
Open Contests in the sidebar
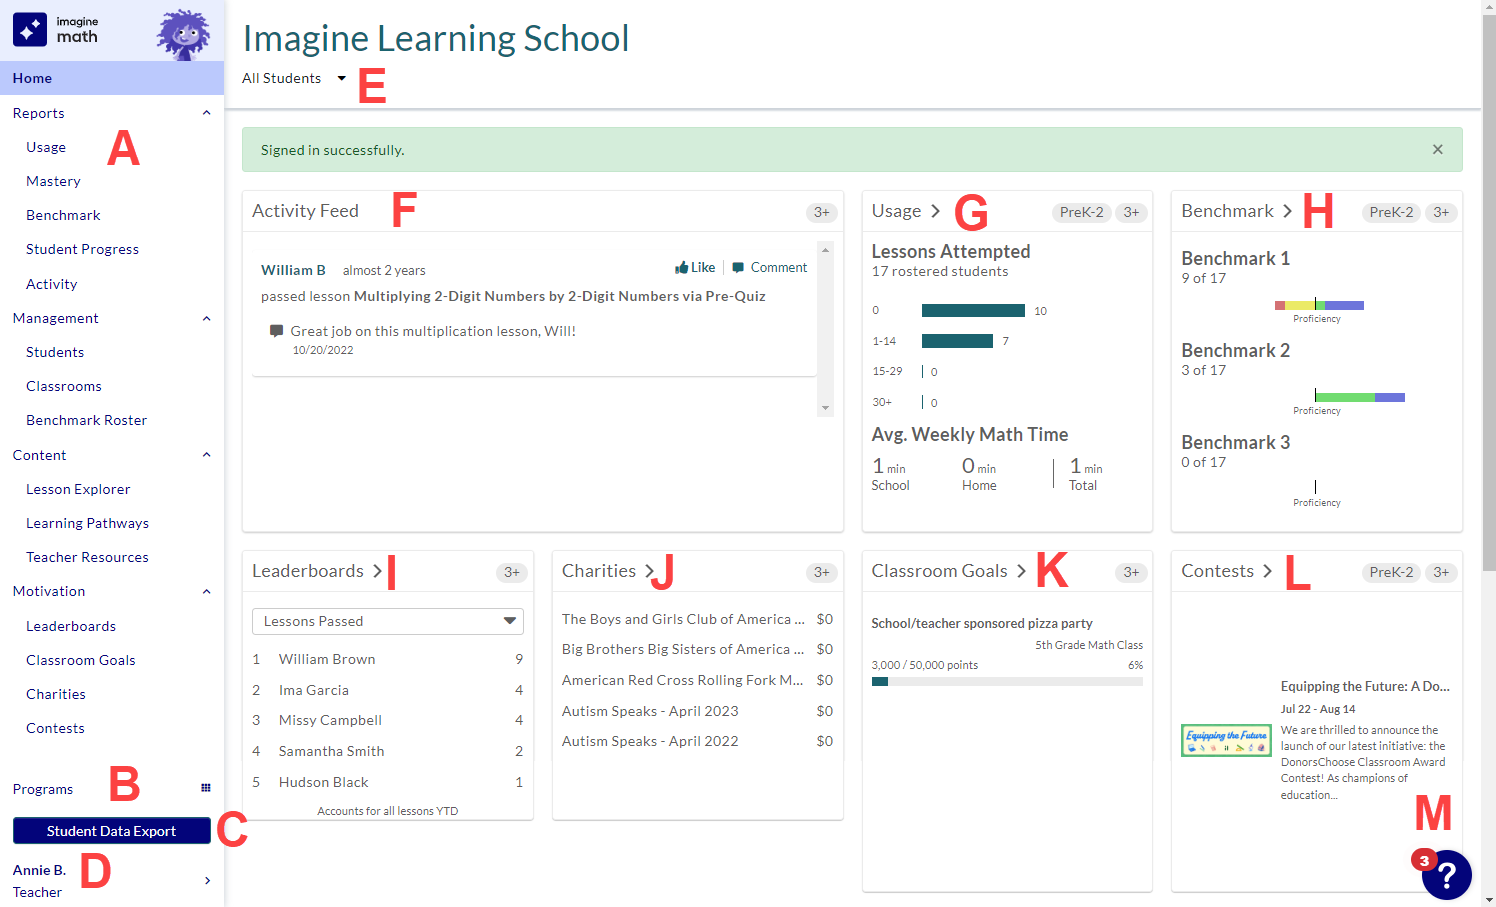point(55,728)
